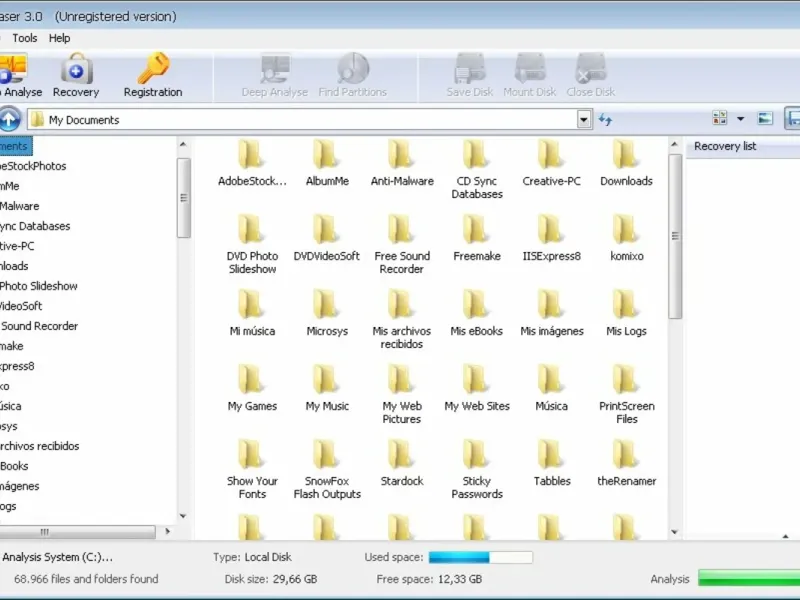This screenshot has width=800, height=600.
Task: Open the address bar path dropdown
Action: point(584,119)
